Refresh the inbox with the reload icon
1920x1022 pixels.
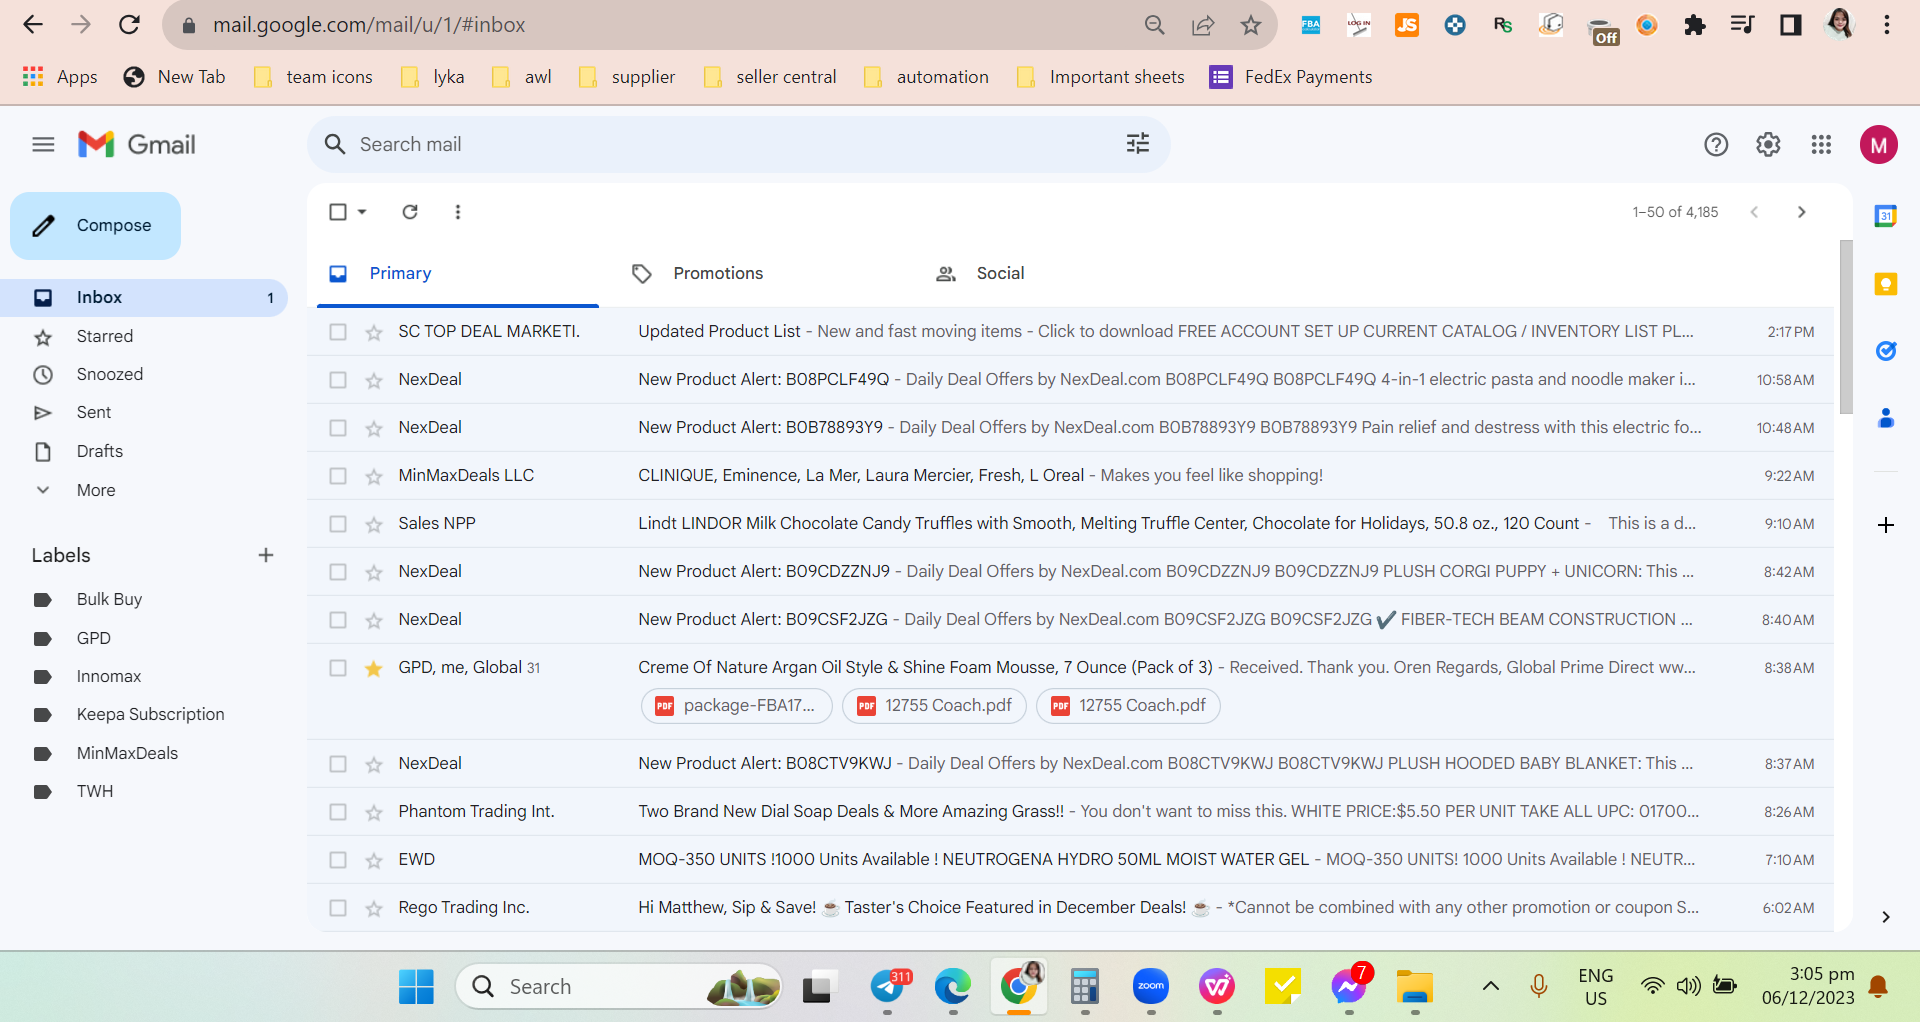coord(410,212)
